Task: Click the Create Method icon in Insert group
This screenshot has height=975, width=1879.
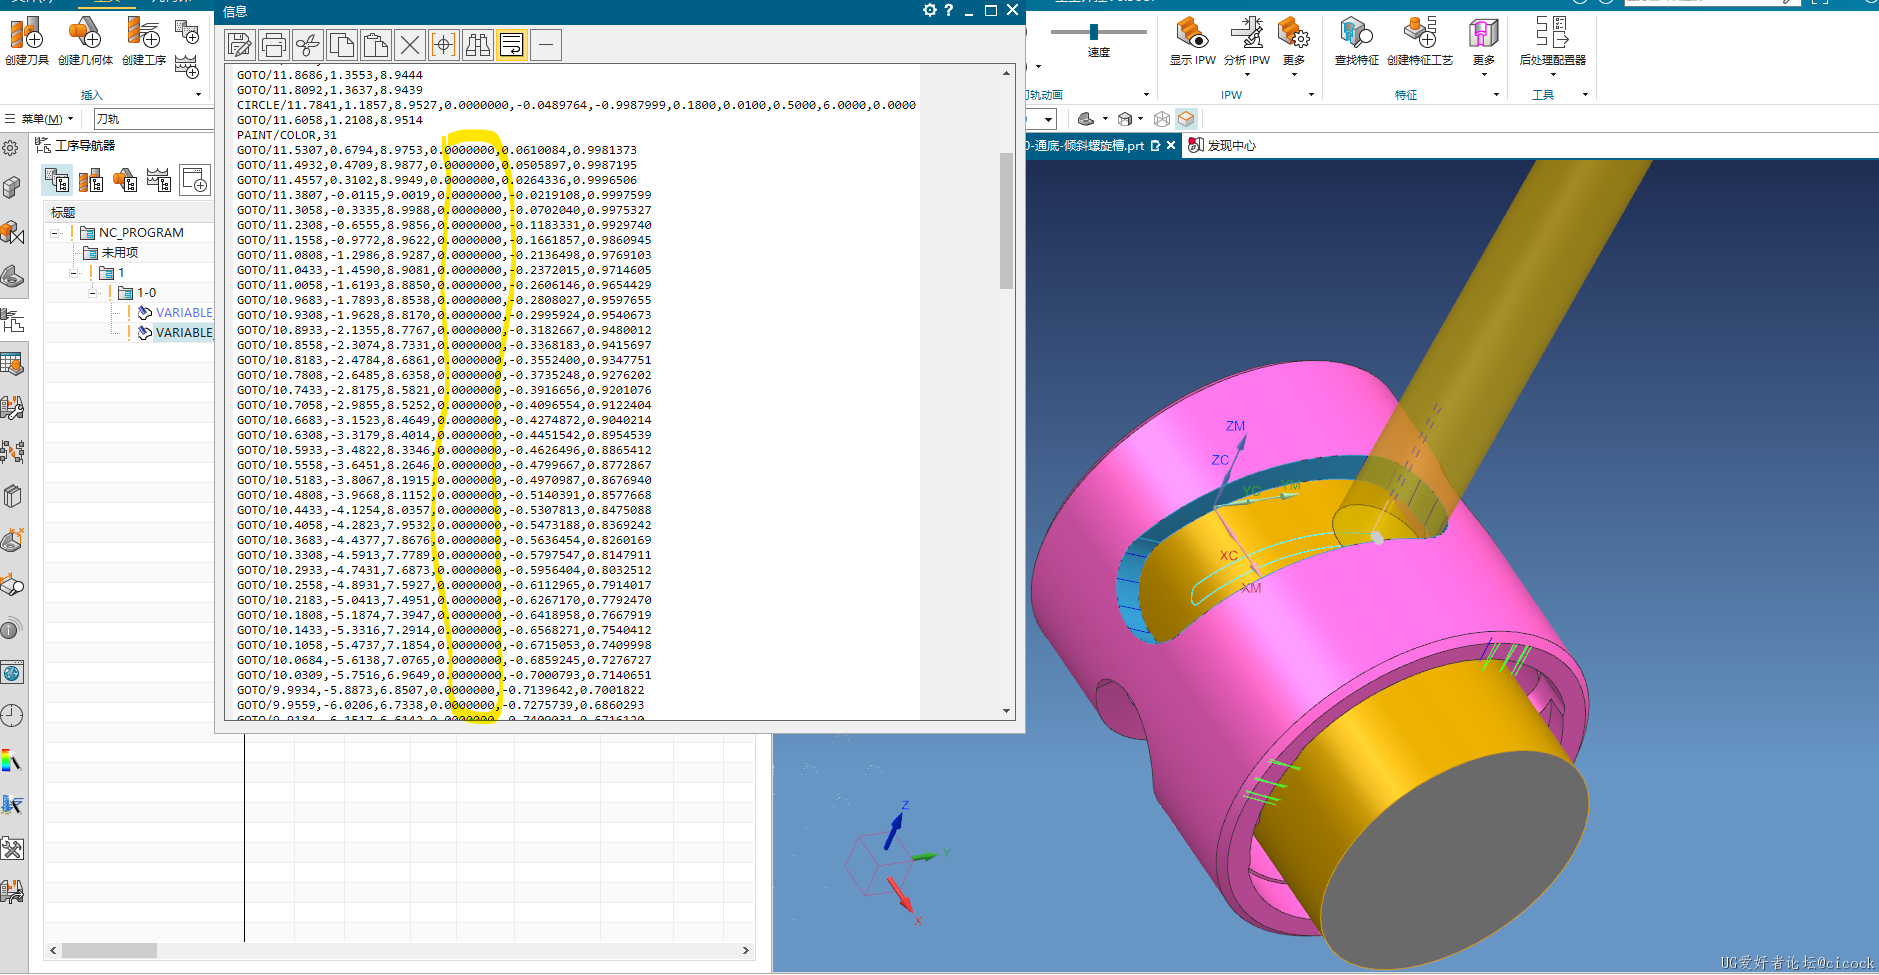Action: tap(187, 67)
